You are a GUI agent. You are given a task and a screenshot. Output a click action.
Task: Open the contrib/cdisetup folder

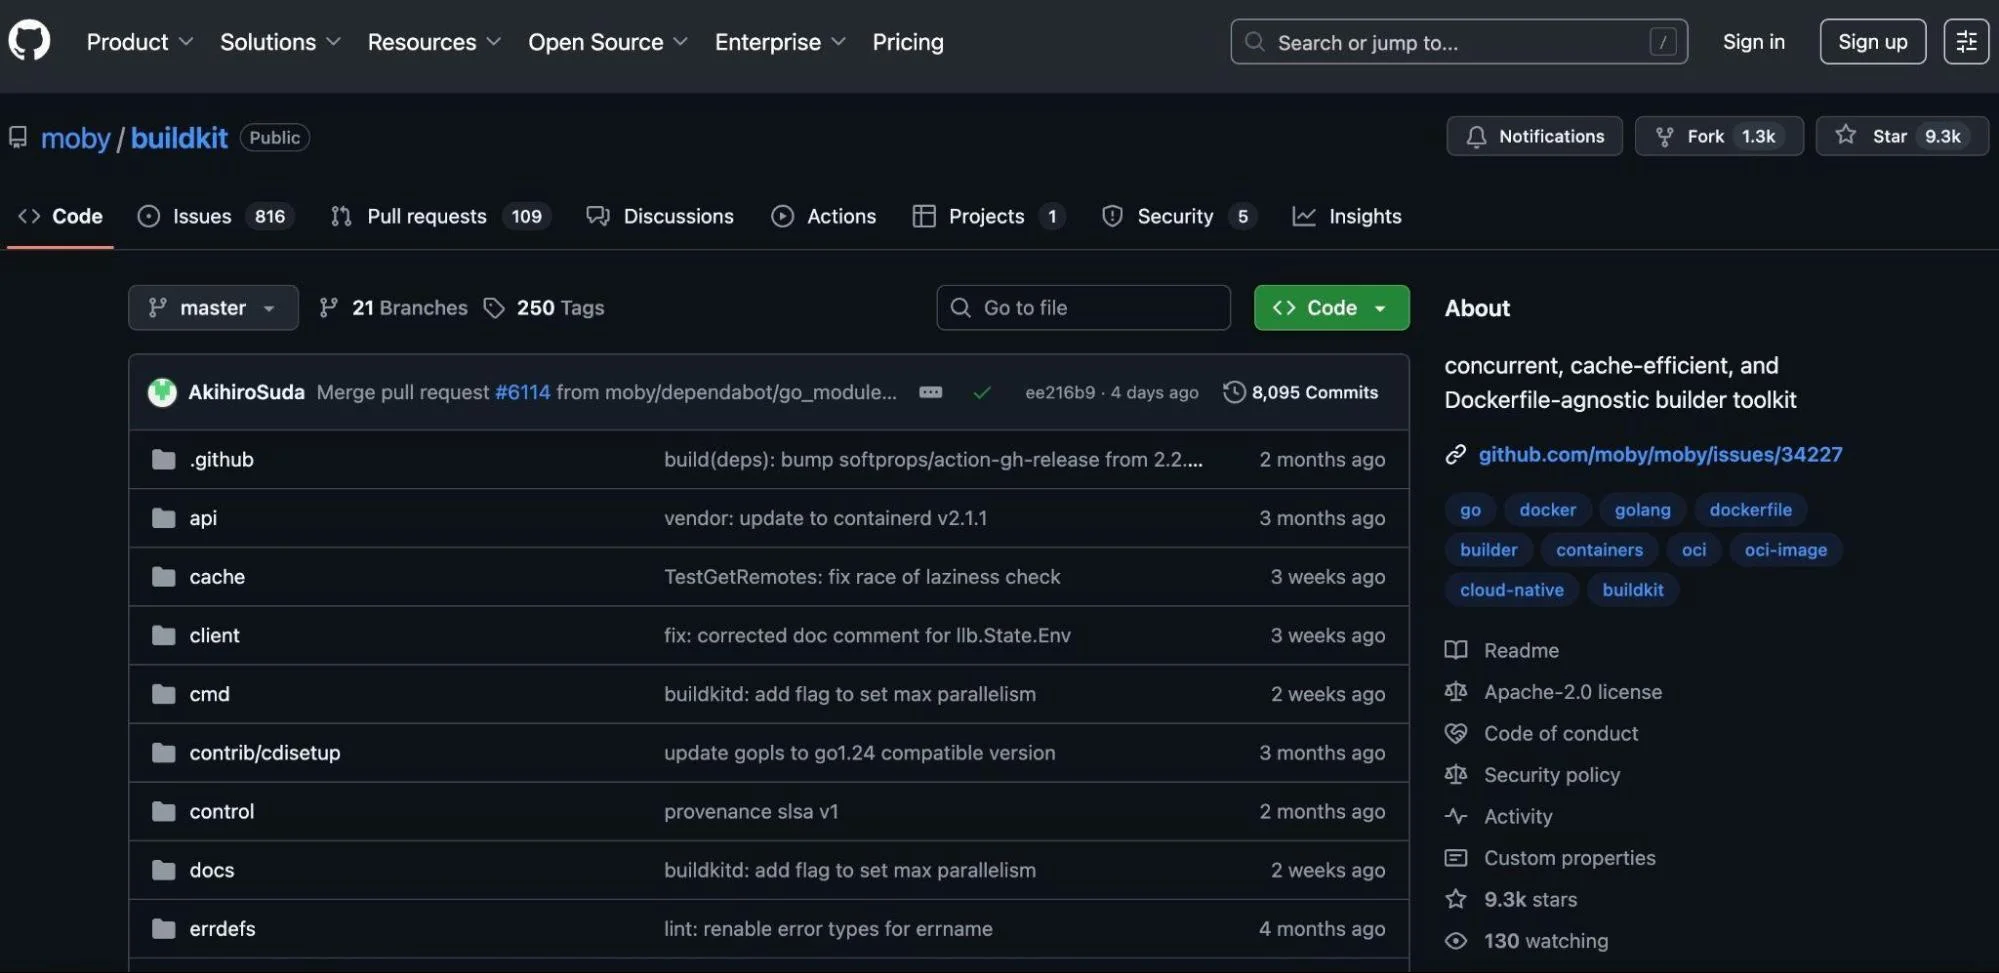265,753
